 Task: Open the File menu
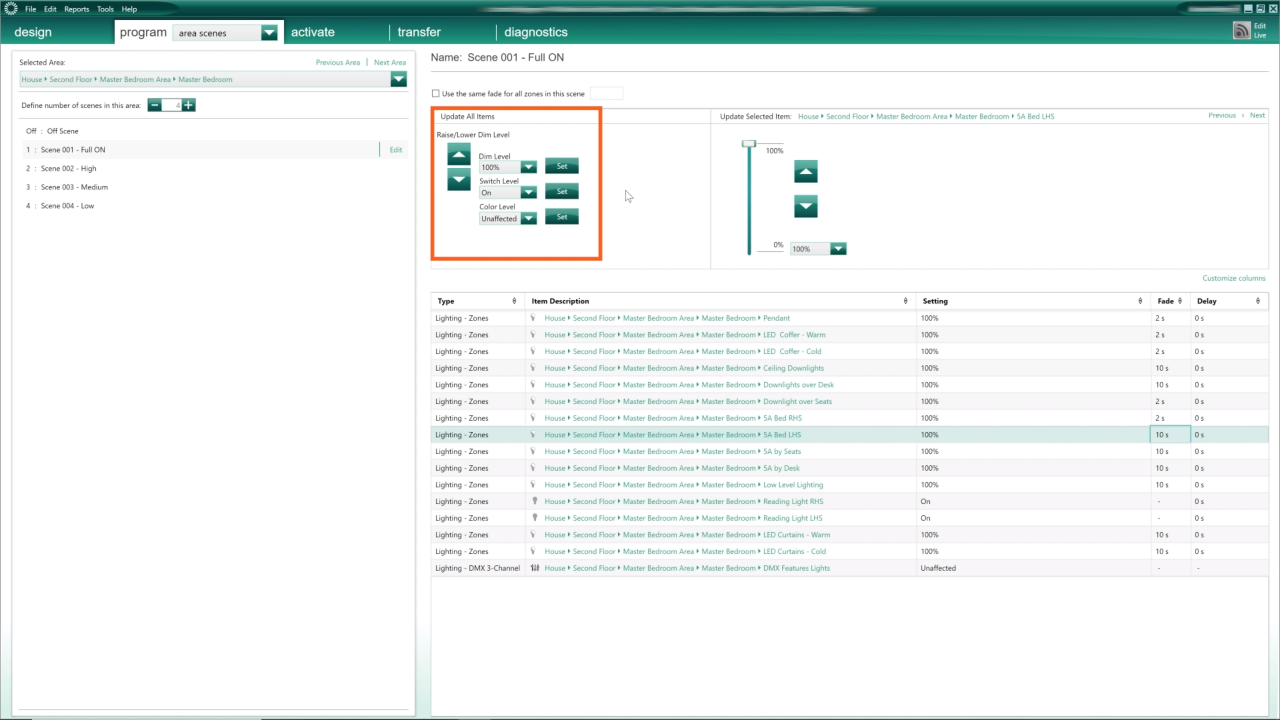tap(31, 9)
